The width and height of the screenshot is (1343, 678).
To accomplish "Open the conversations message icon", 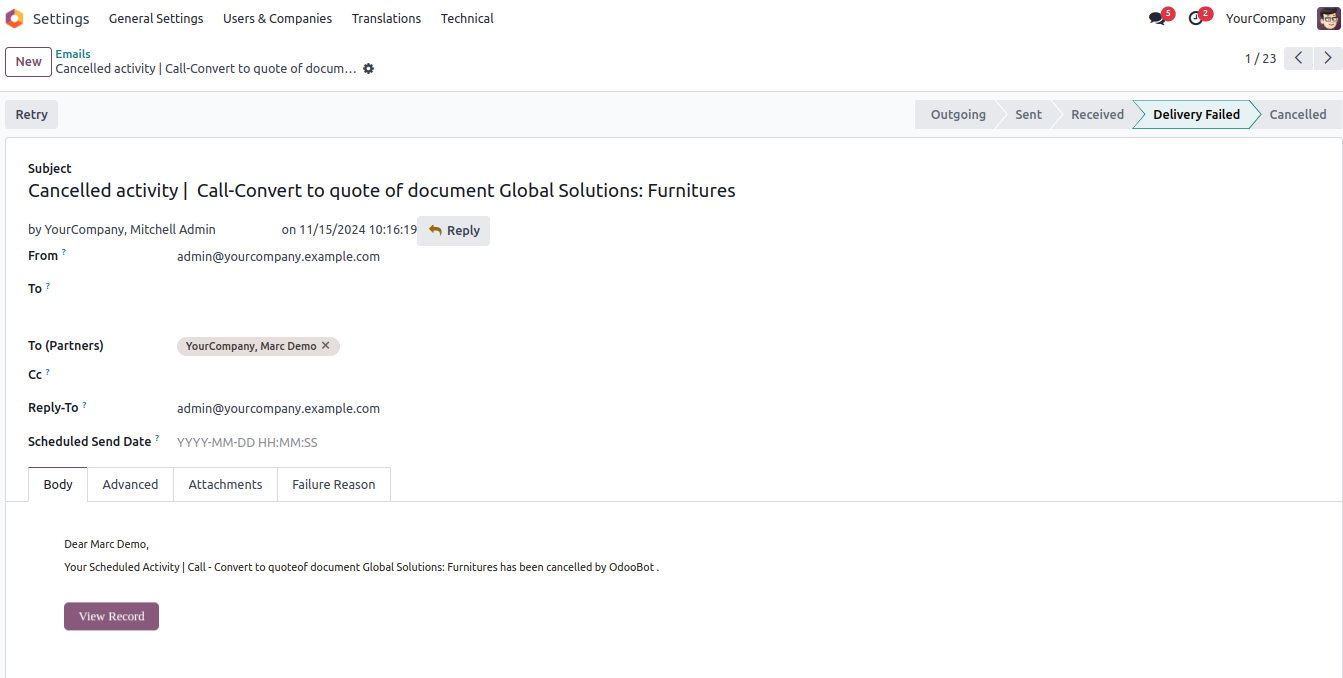I will [1157, 18].
